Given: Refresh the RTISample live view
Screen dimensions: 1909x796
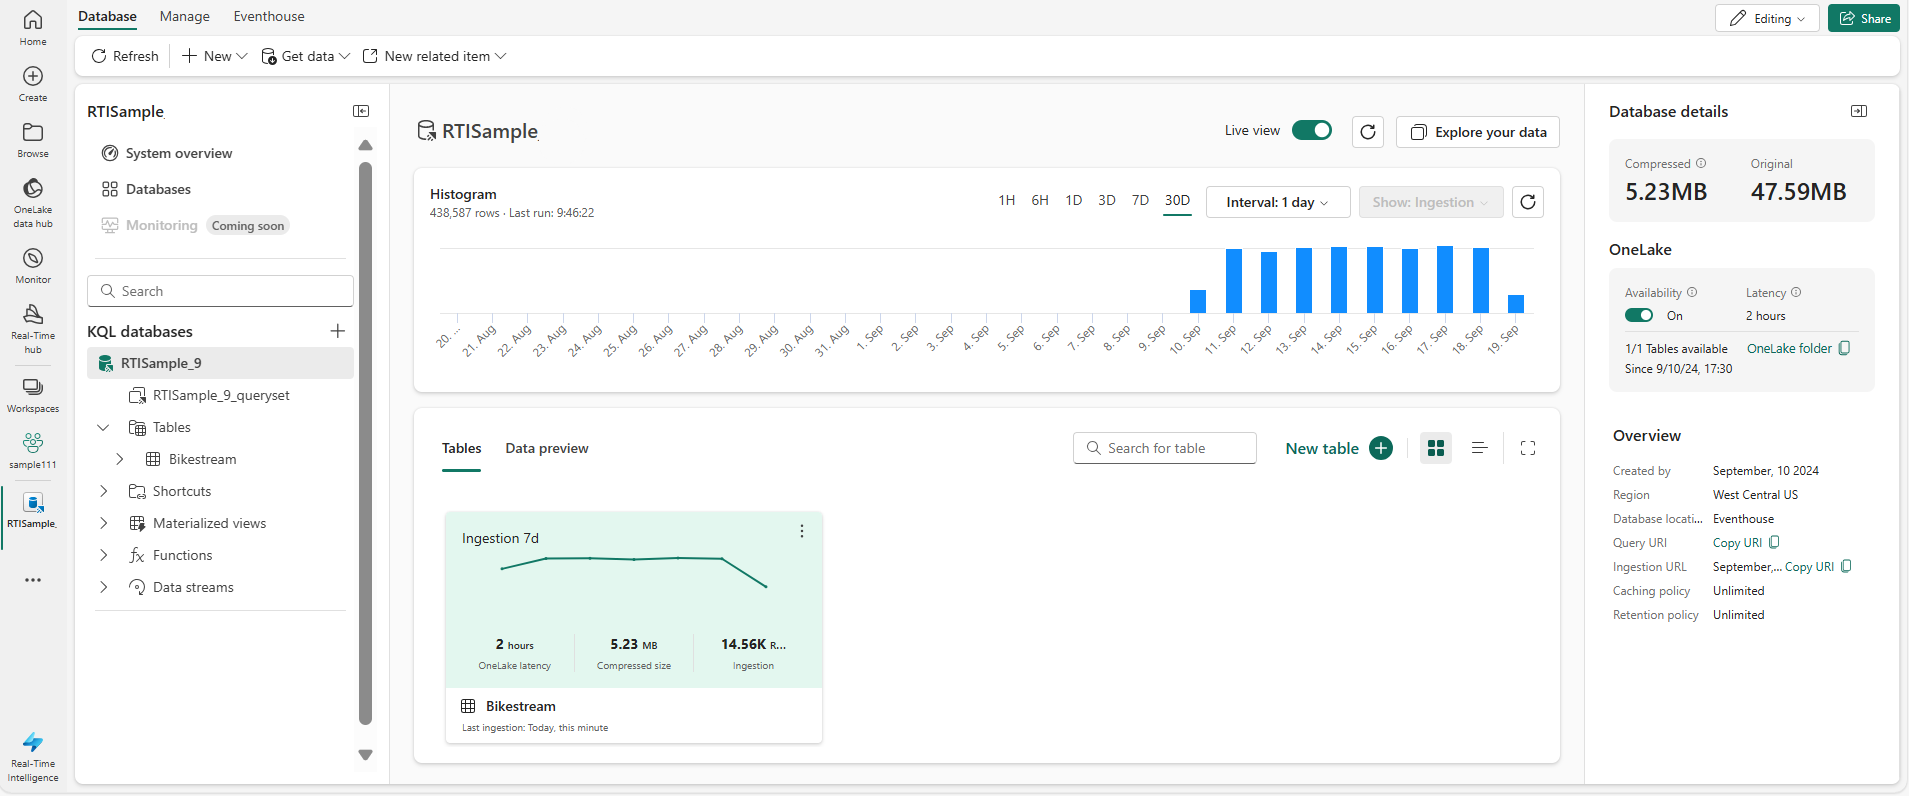Looking at the screenshot, I should pos(1368,132).
